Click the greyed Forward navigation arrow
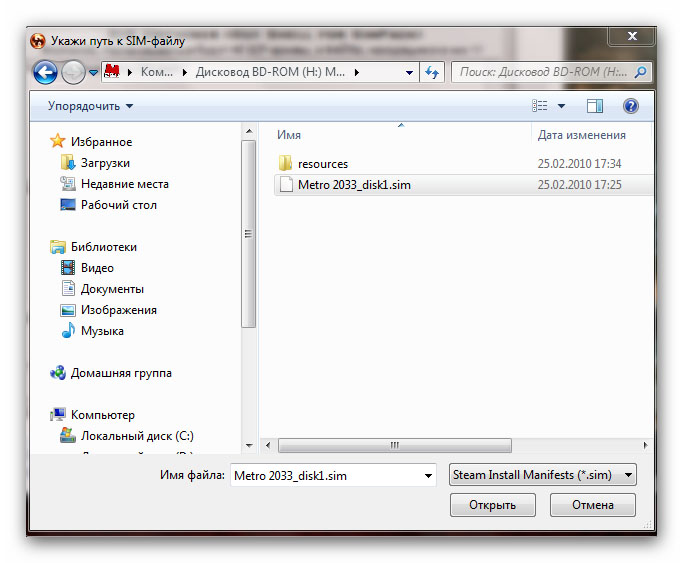Image resolution: width=683 pixels, height=563 pixels. coord(73,72)
